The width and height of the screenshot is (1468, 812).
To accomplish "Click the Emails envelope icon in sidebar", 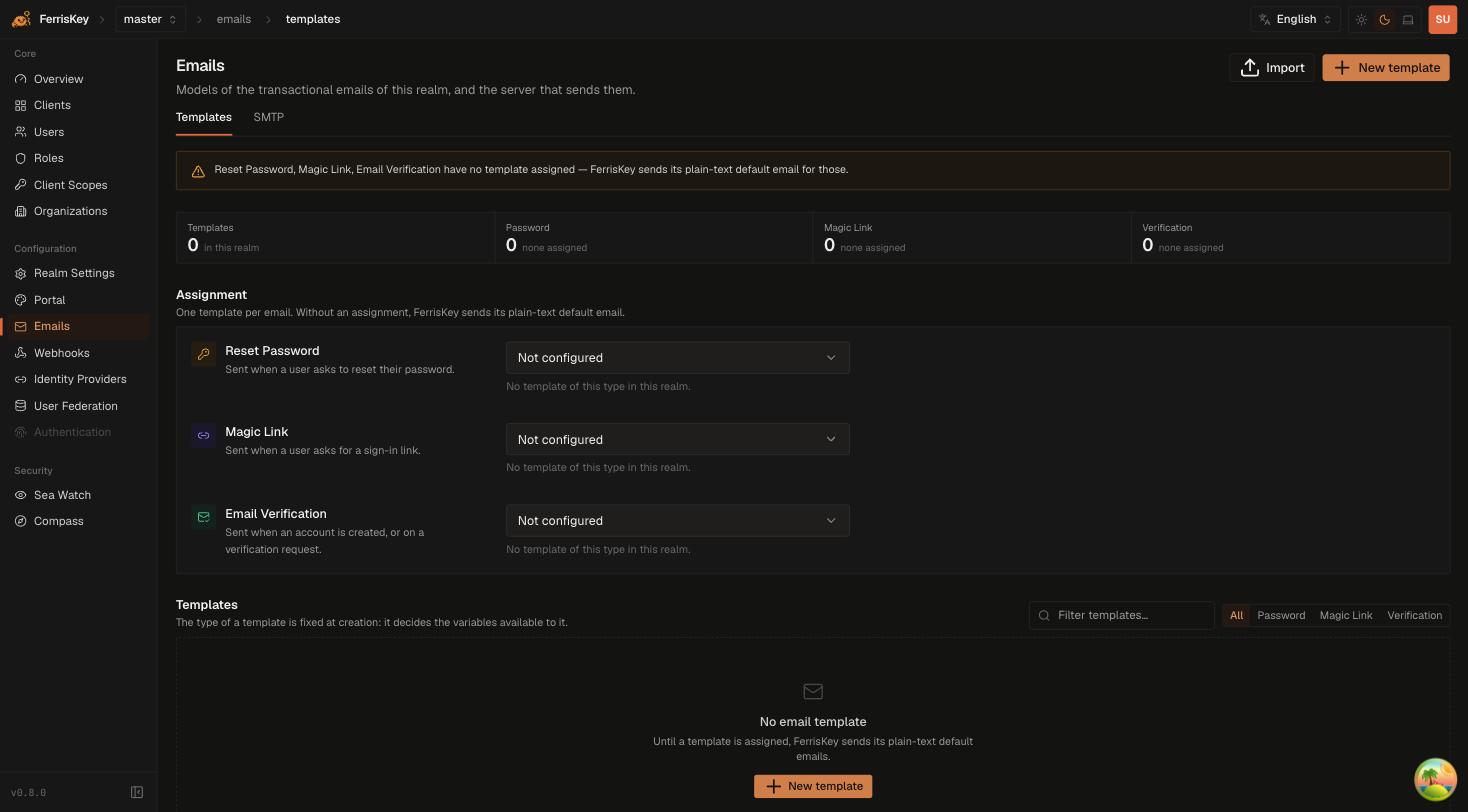I will click(21, 326).
